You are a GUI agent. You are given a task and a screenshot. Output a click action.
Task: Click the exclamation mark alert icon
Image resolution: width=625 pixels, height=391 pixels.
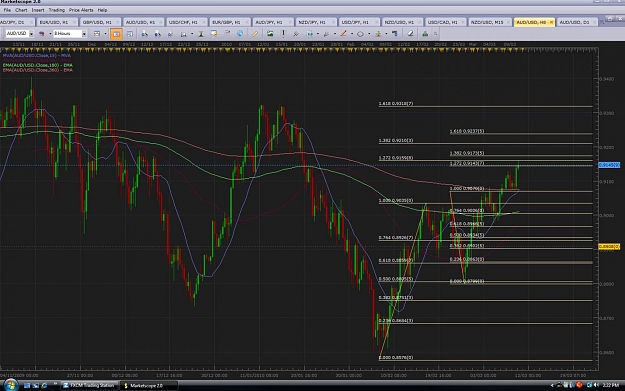[283, 33]
